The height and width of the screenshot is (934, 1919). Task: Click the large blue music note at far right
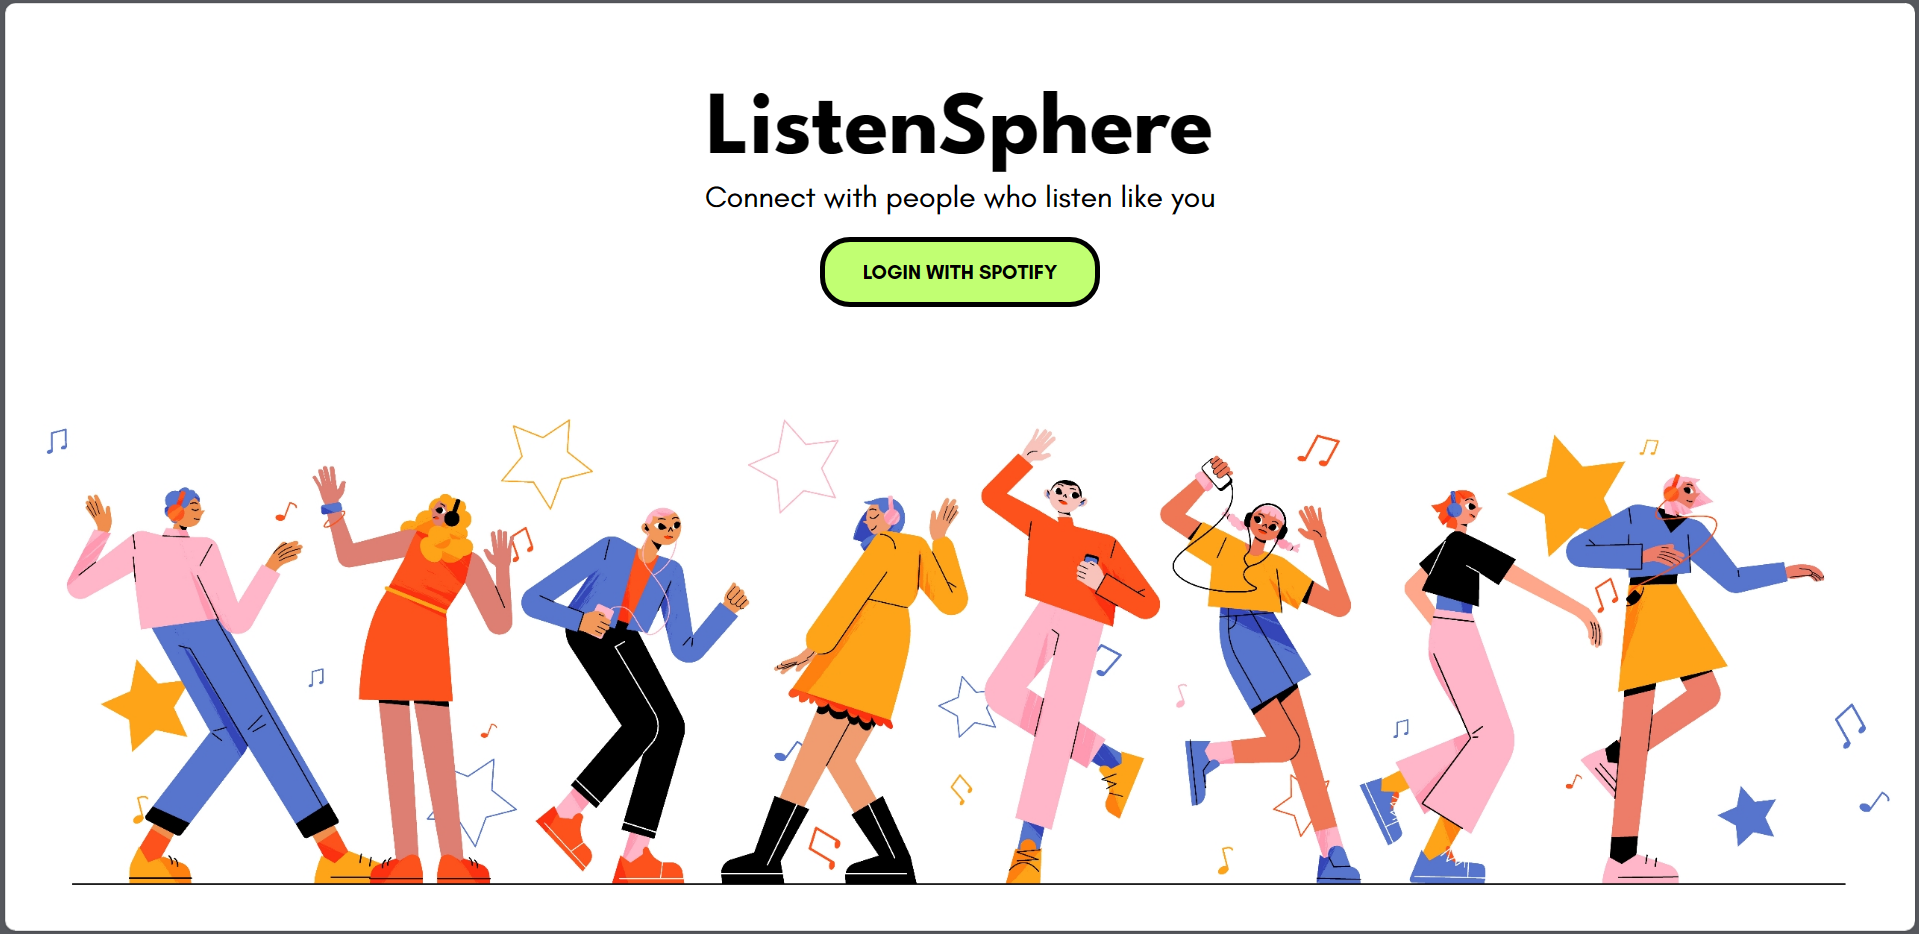pyautogui.click(x=1849, y=725)
